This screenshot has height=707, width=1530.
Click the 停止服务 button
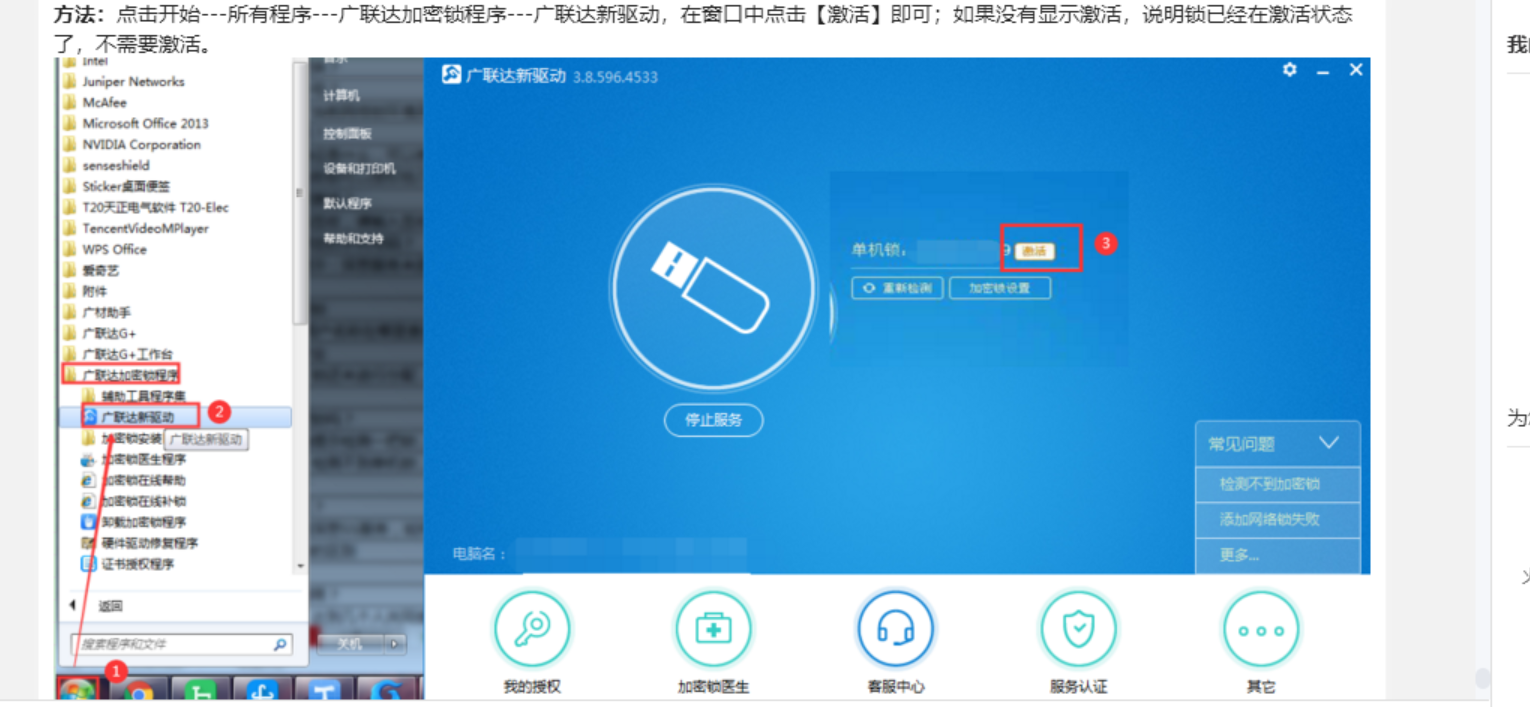click(713, 420)
